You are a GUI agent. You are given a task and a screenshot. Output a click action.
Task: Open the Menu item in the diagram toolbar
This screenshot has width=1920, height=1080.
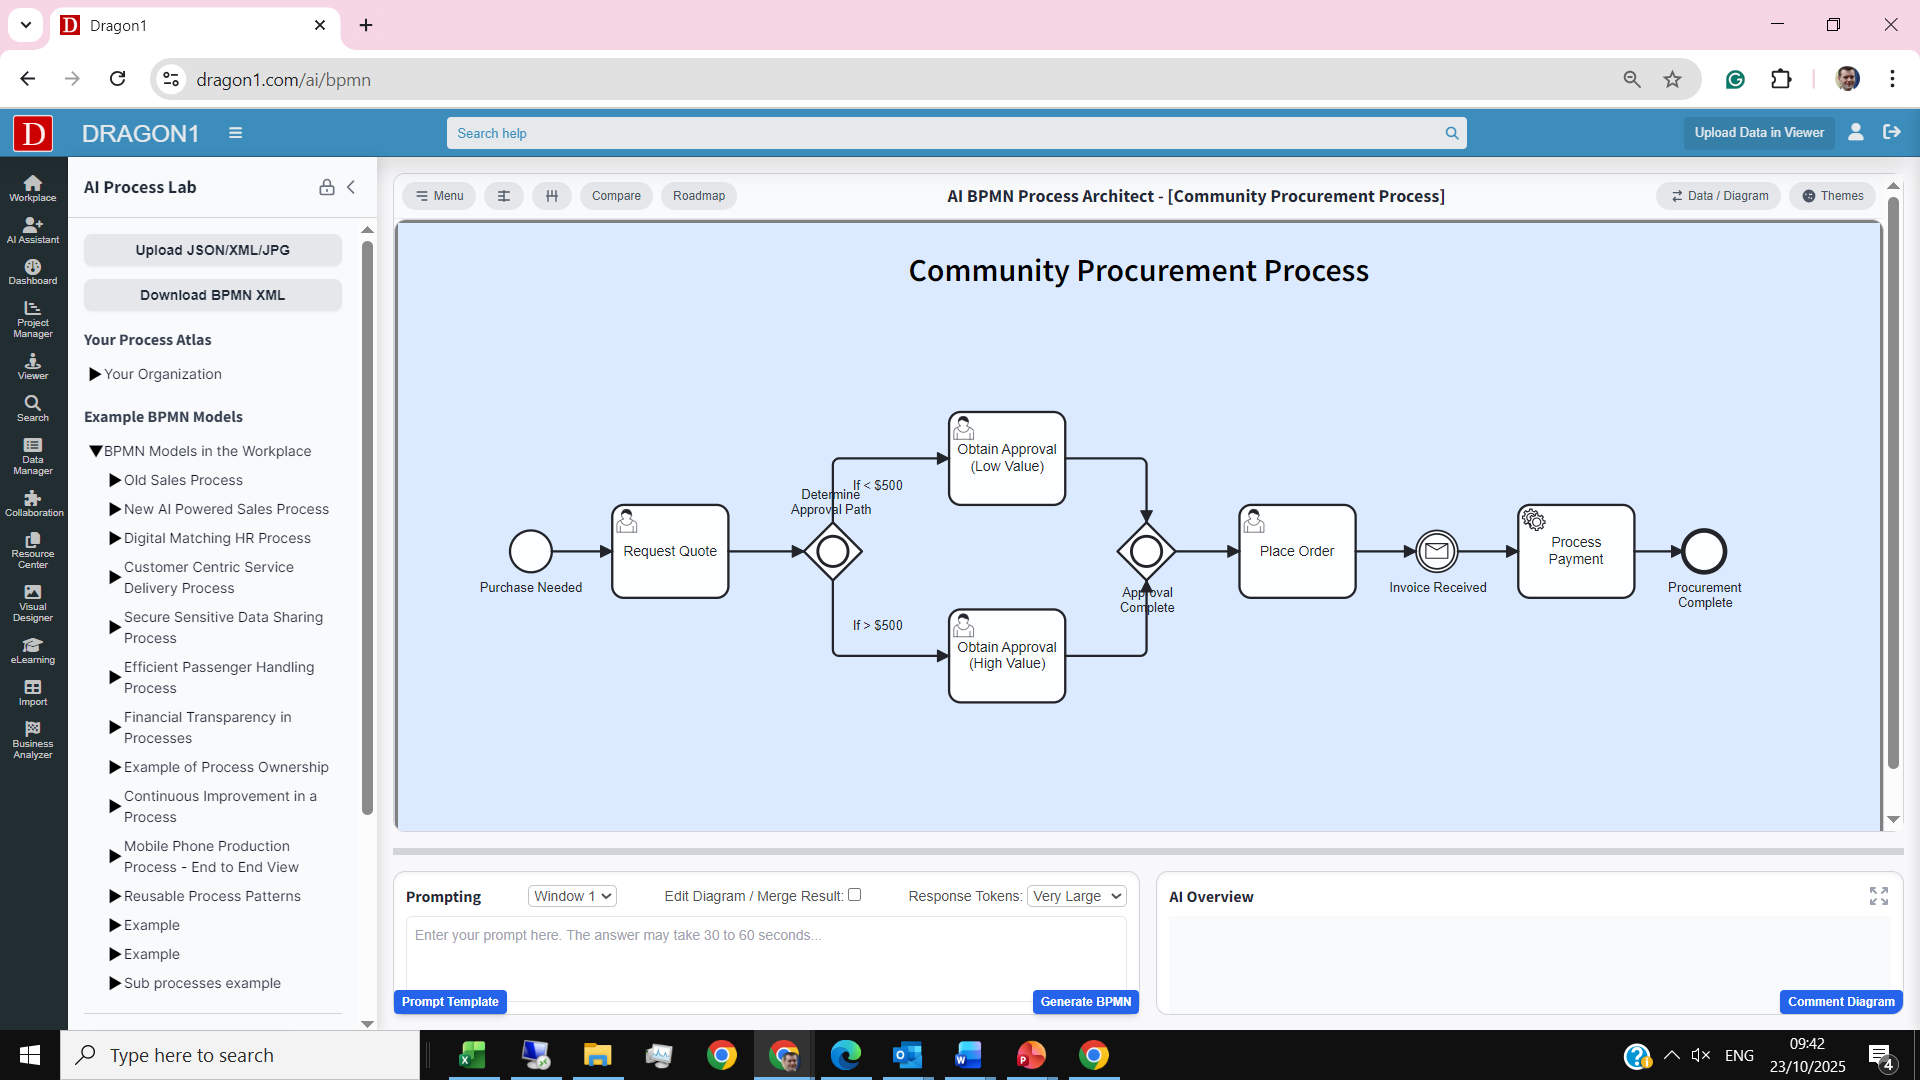click(439, 196)
